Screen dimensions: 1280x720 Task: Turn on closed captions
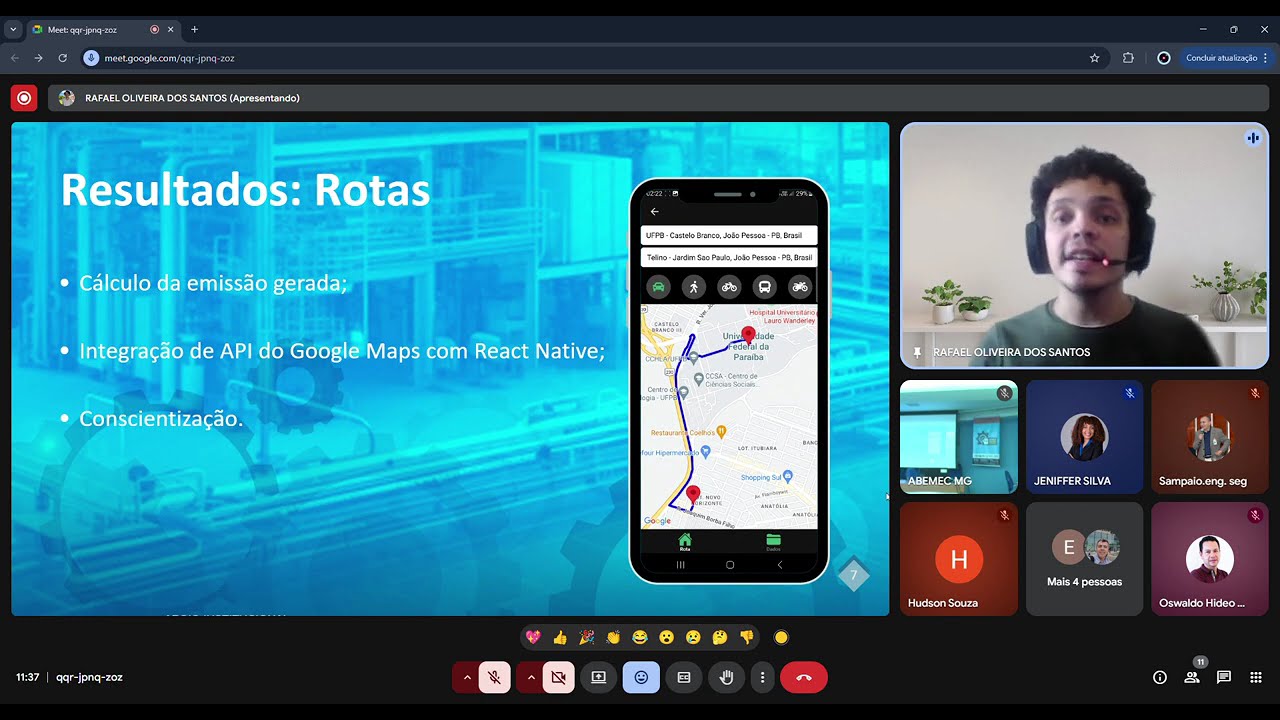click(684, 677)
